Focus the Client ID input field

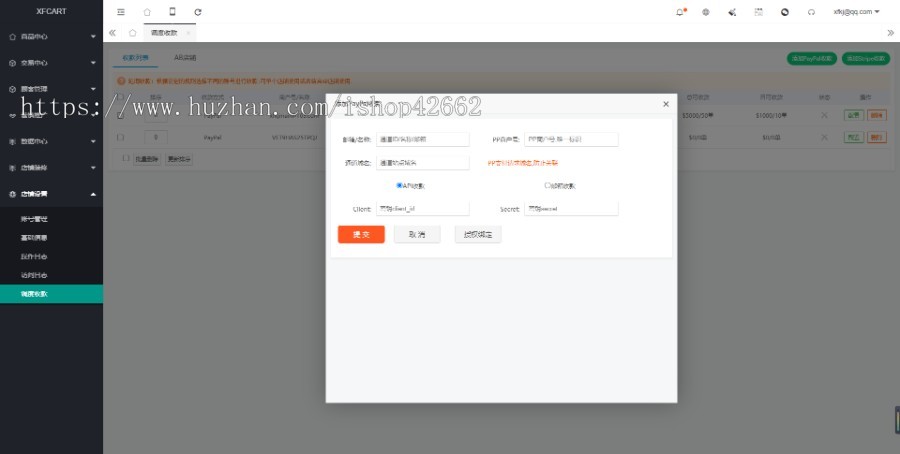[422, 209]
